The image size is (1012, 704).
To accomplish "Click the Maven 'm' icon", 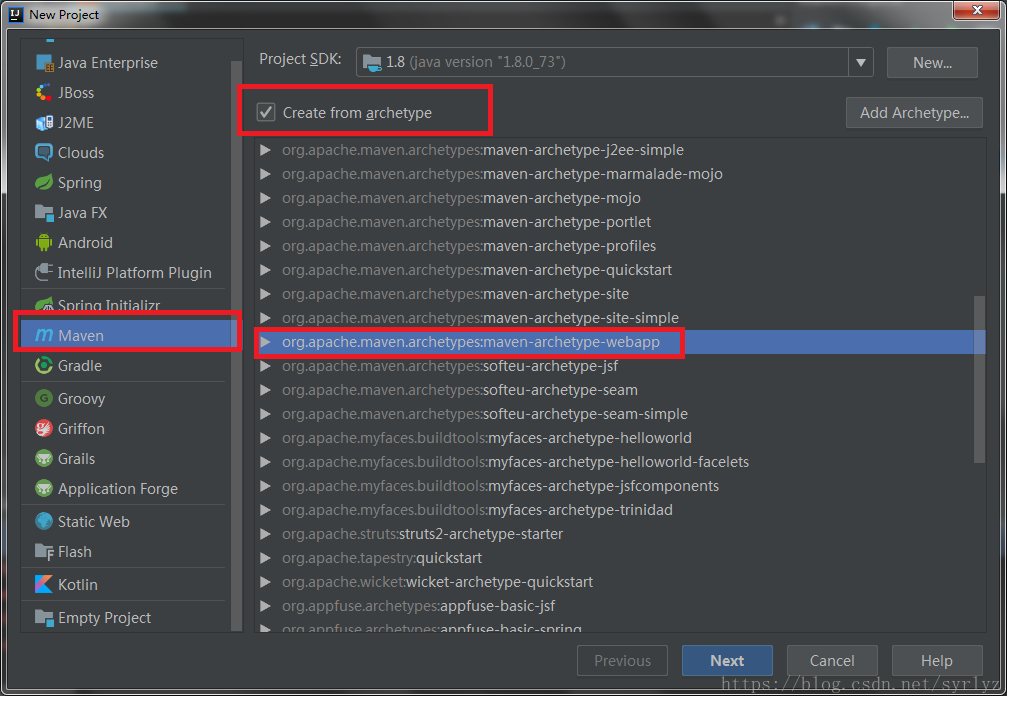I will pos(44,336).
